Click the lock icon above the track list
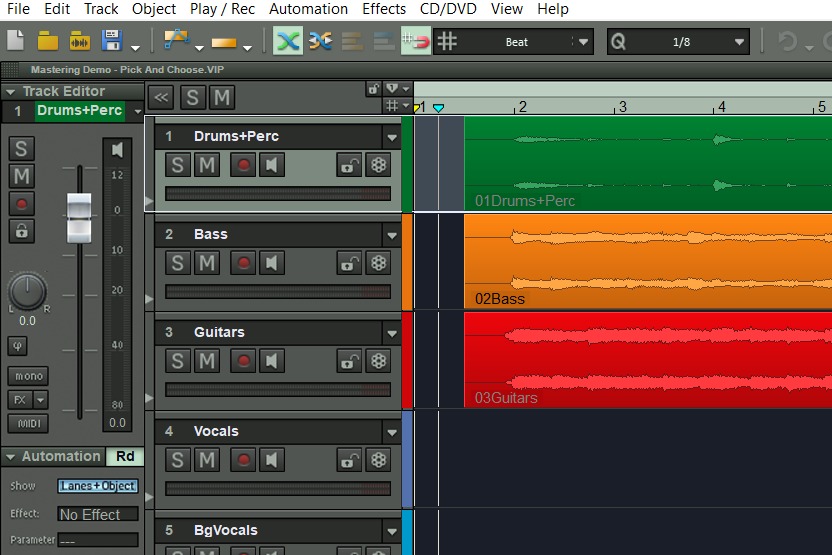 point(374,89)
